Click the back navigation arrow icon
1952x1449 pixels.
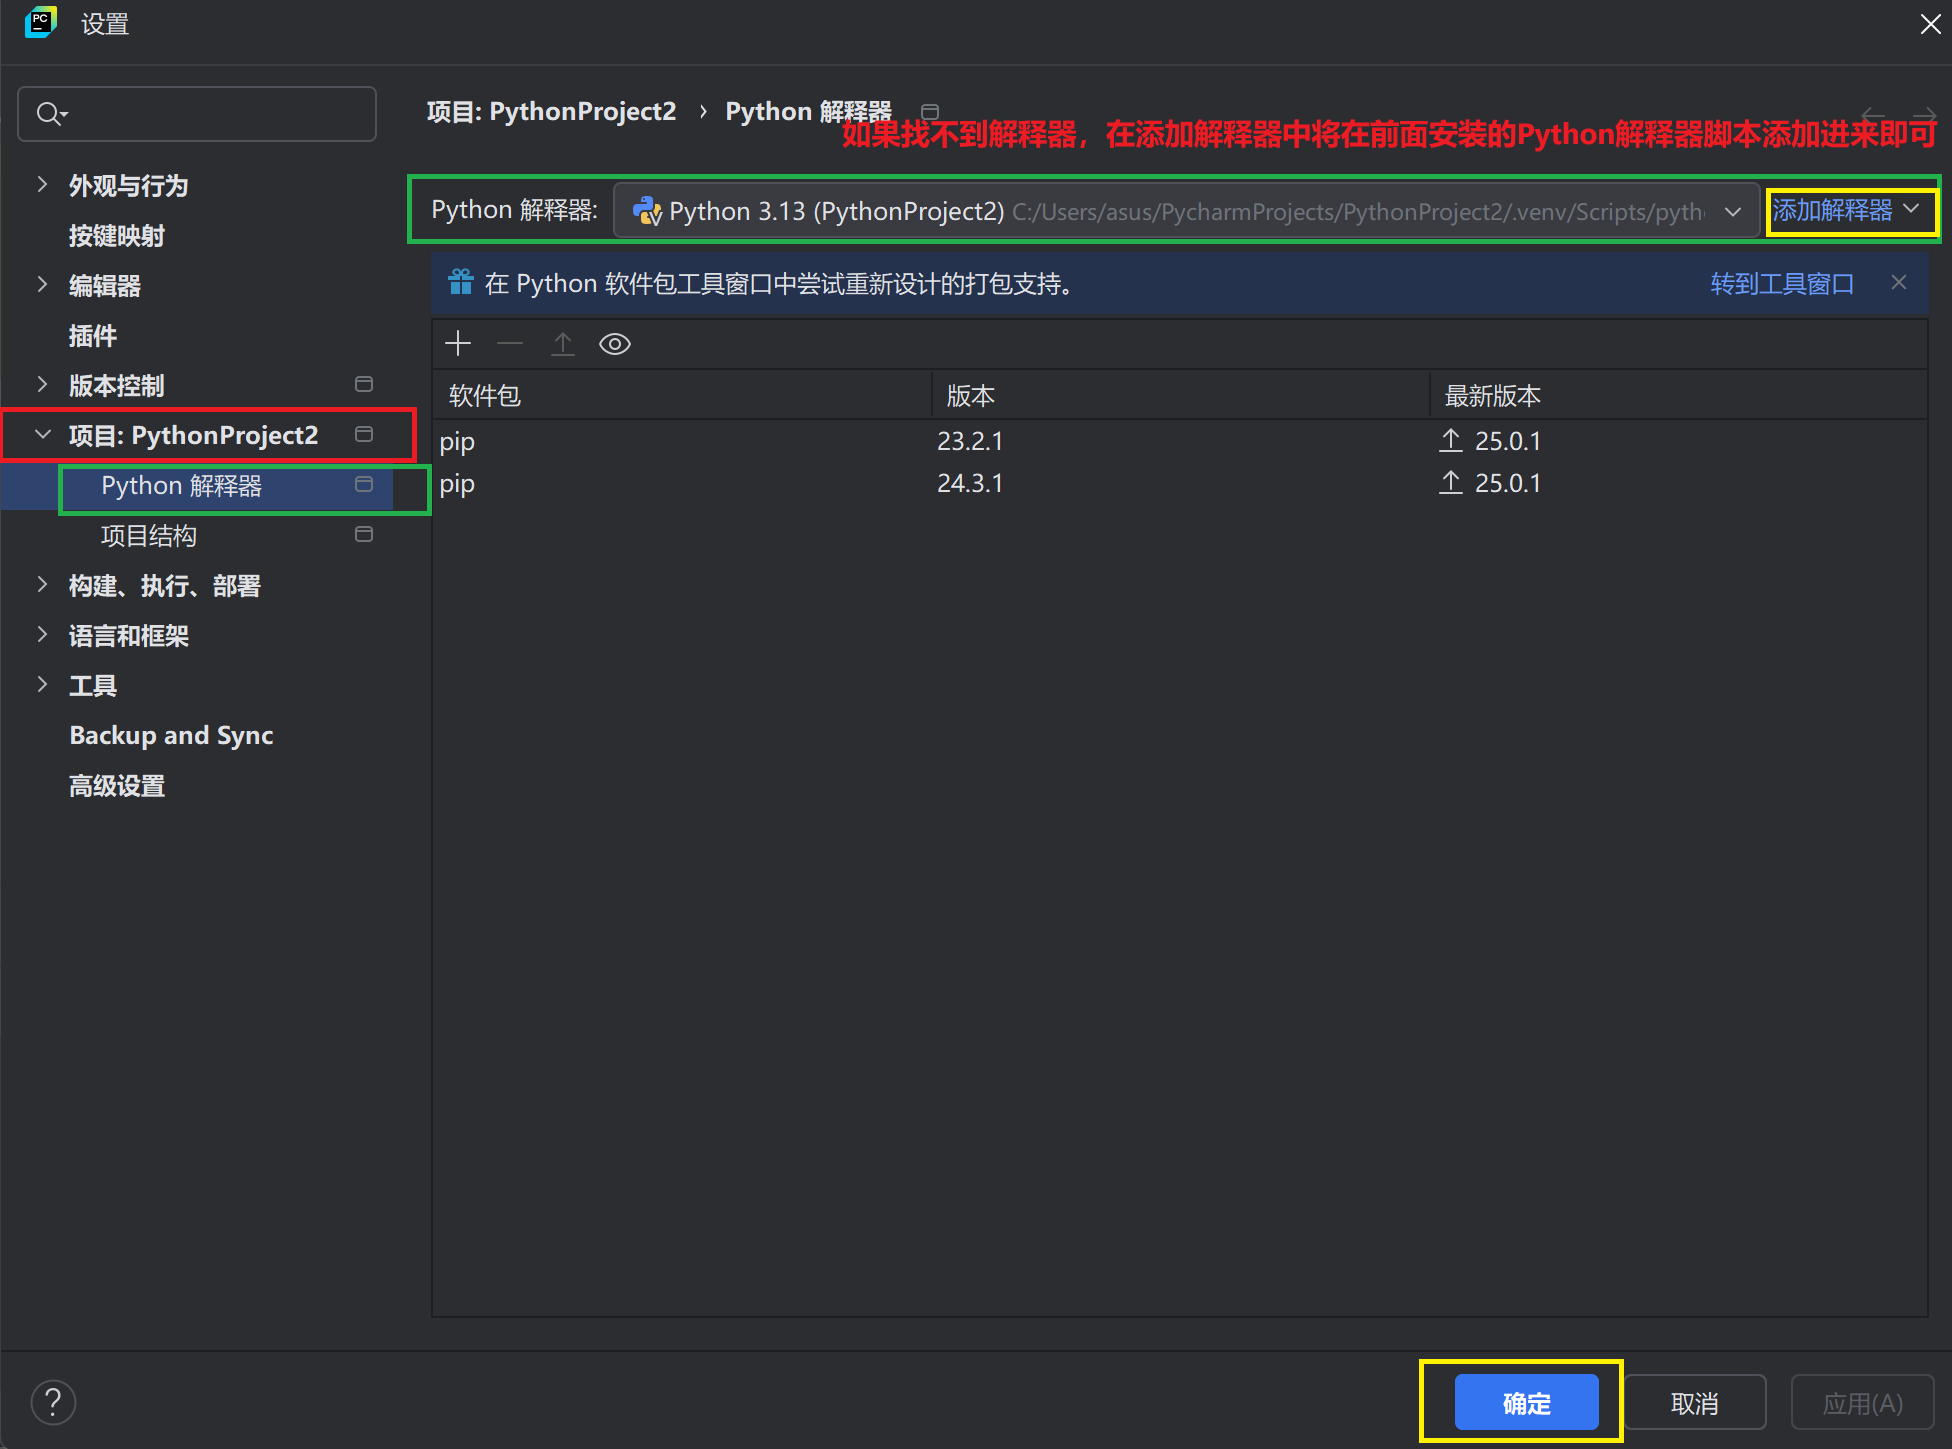pyautogui.click(x=1873, y=115)
